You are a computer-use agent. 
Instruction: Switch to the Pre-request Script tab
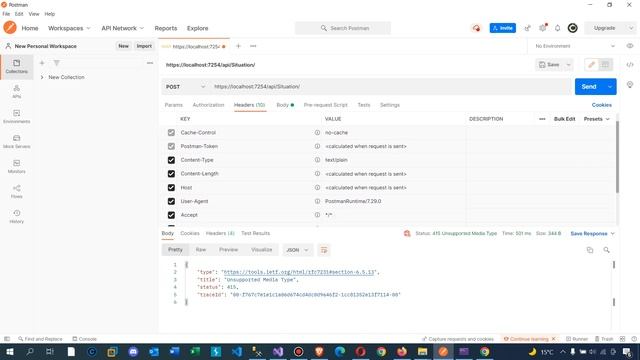coord(325,105)
